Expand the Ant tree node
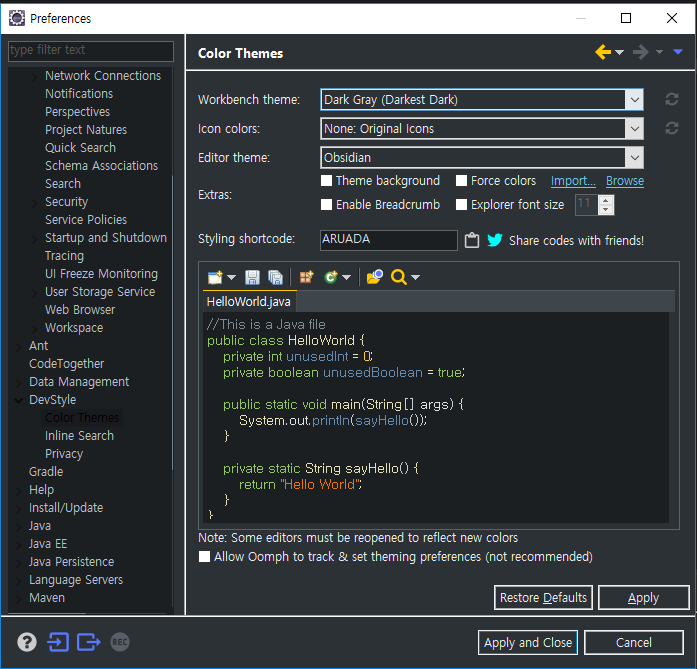This screenshot has width=697, height=669. pos(19,346)
